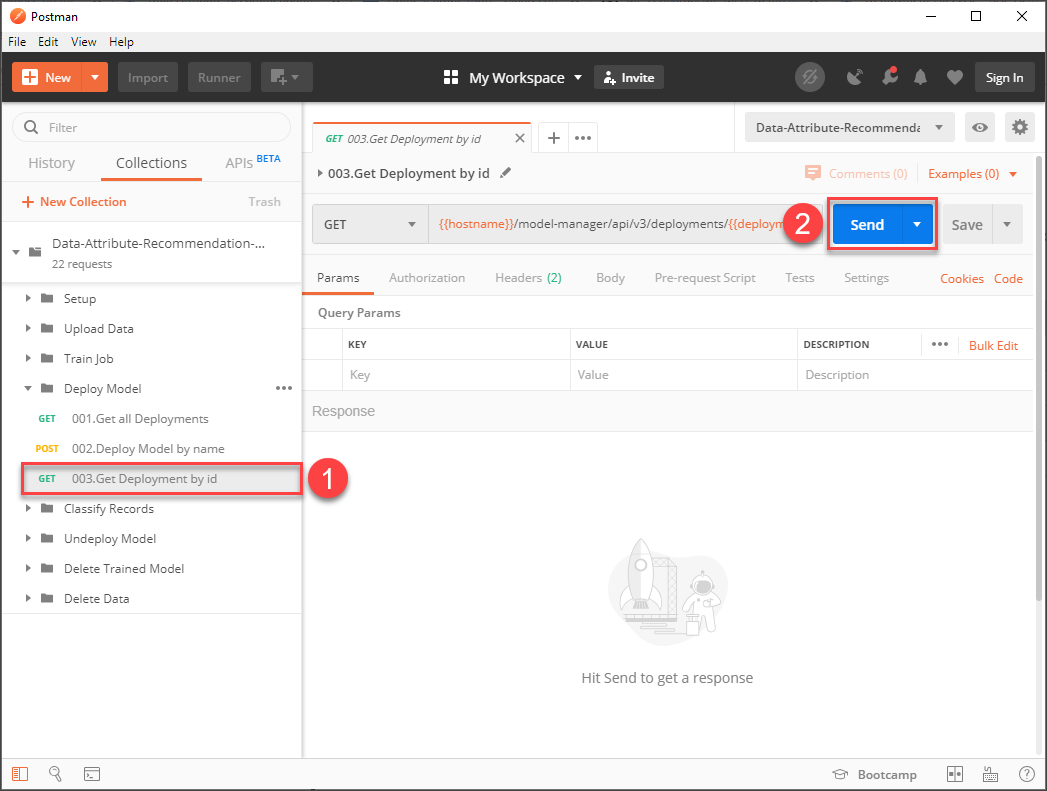Screen dimensions: 1047x791
Task: Open the new window dropdown icon
Action: pyautogui.click(x=286, y=77)
